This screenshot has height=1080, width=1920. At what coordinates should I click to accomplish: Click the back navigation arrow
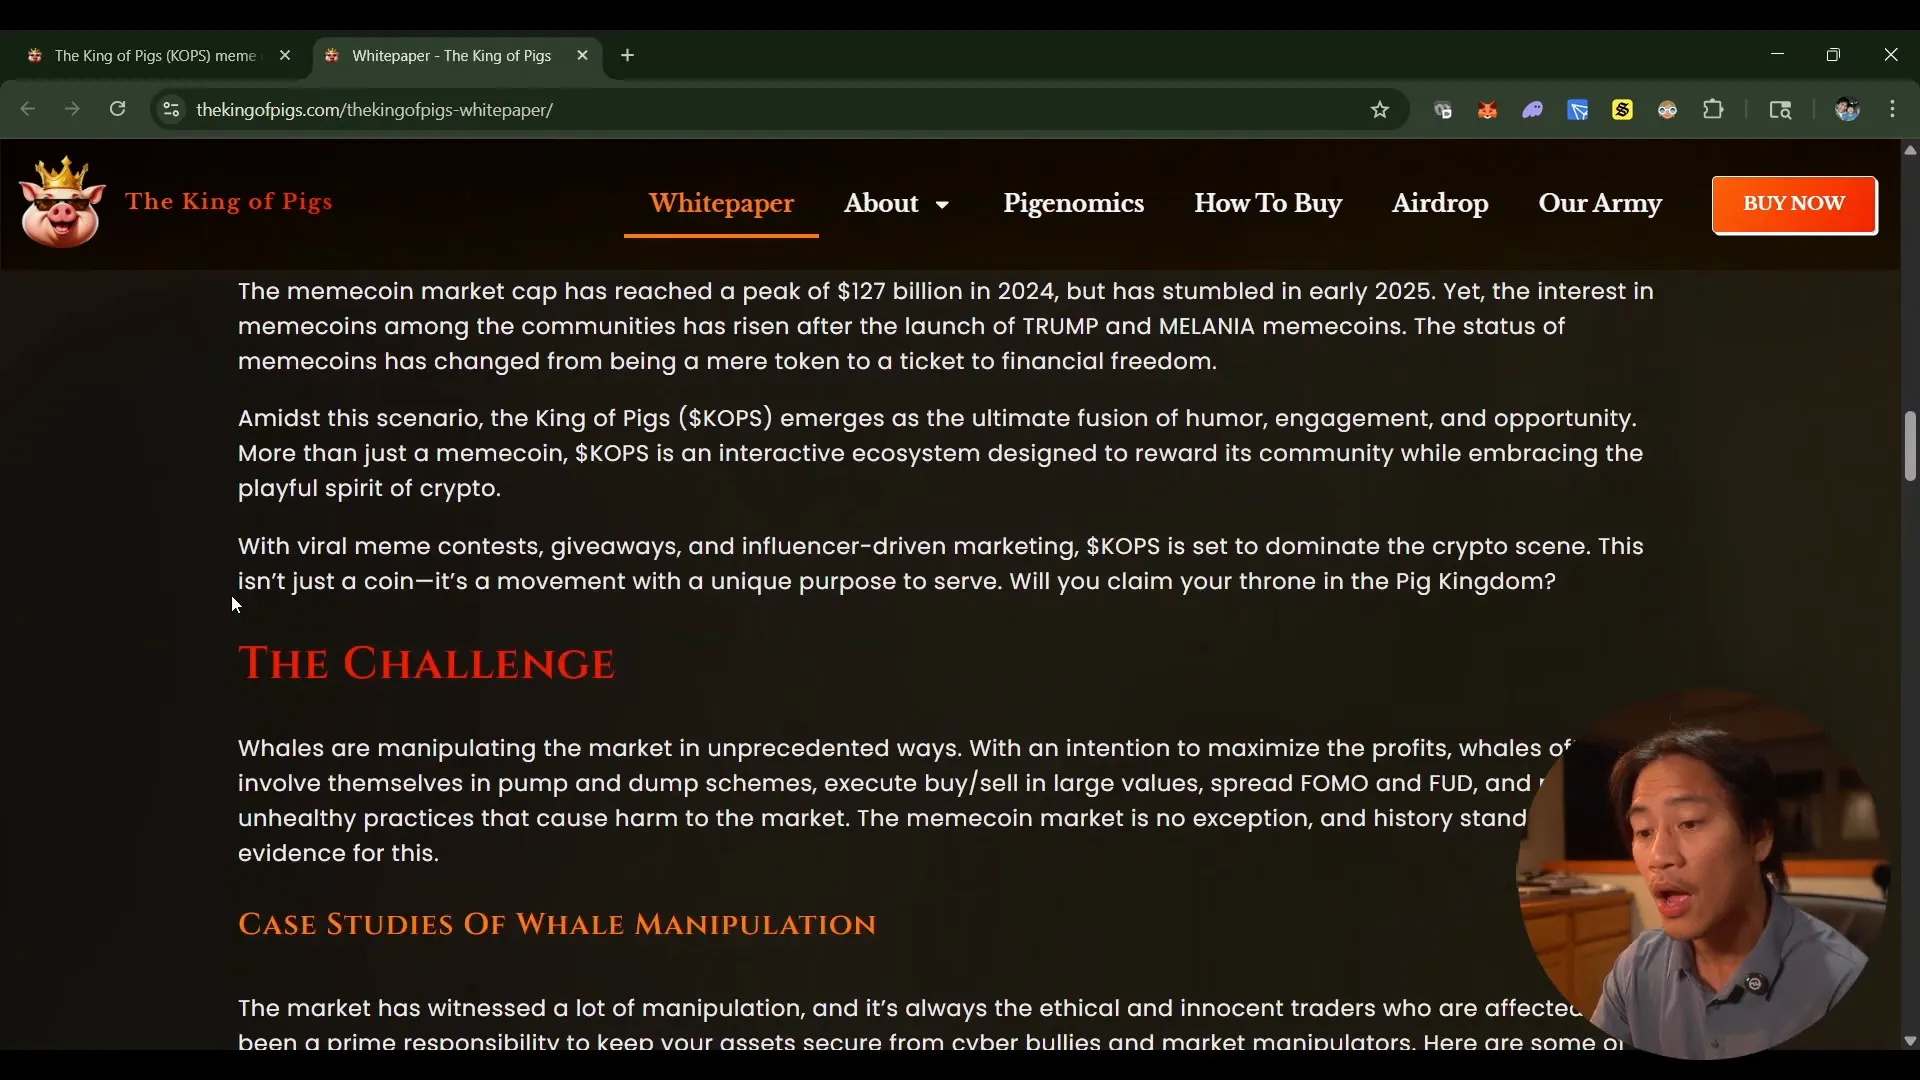coord(28,109)
